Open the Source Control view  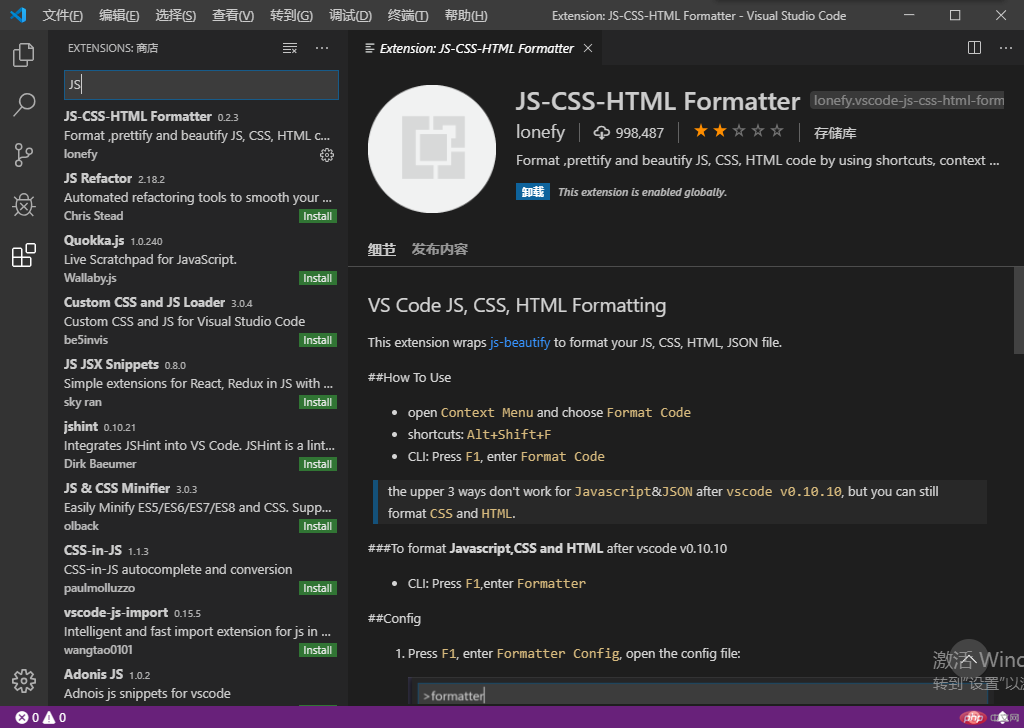[24, 155]
